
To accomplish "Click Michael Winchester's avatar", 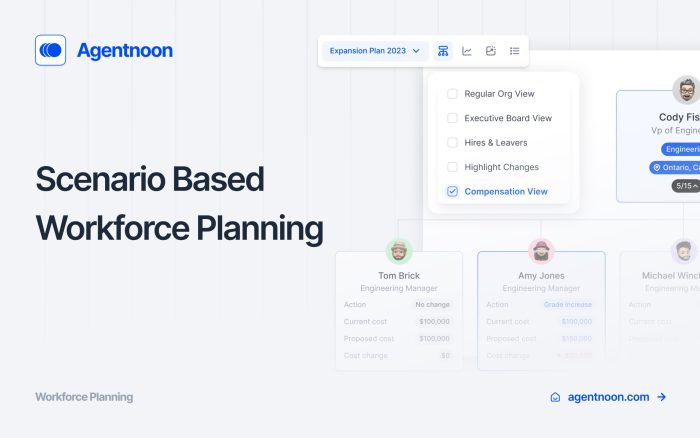I will pos(683,251).
